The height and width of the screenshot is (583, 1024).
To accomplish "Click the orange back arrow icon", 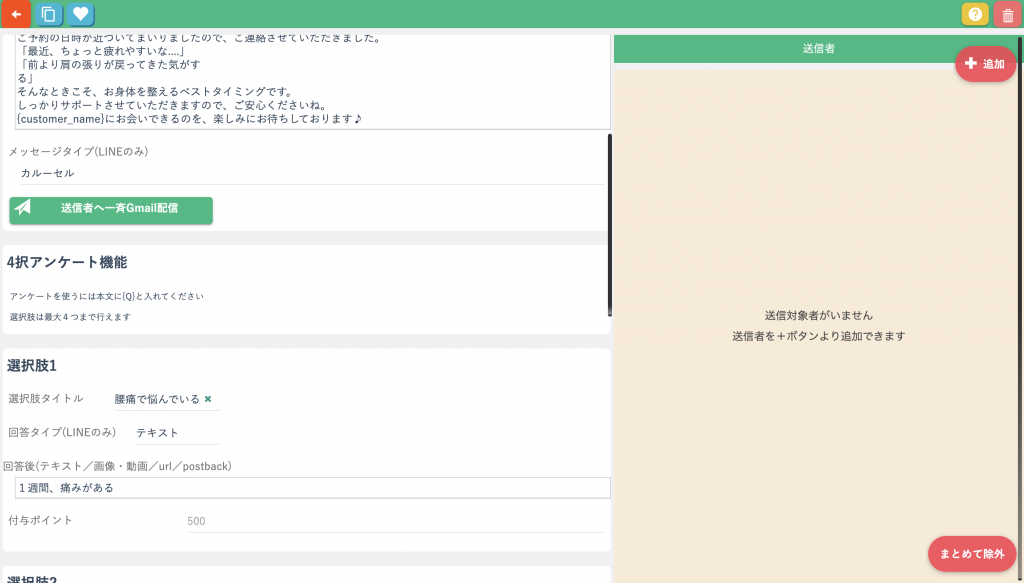I will click(x=15, y=14).
